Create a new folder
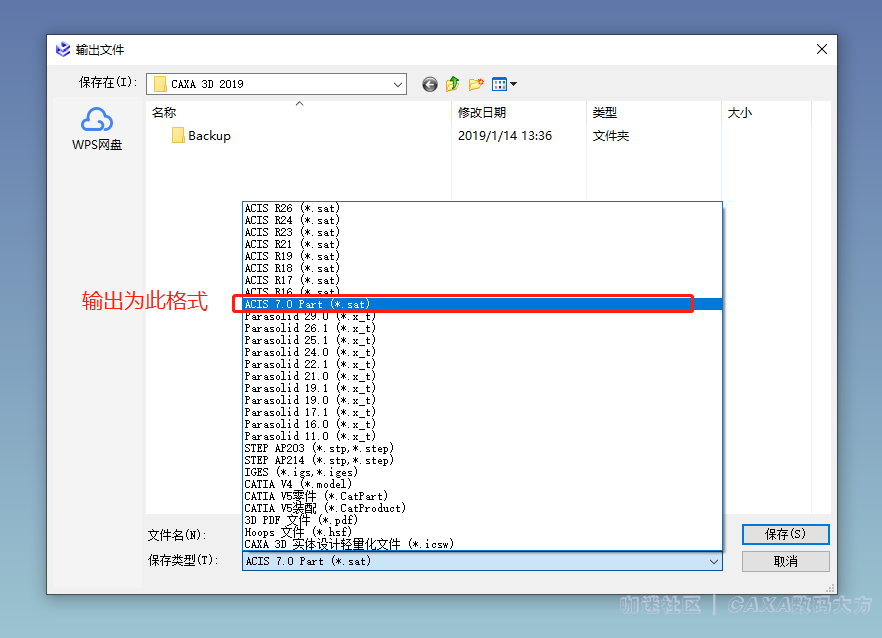 476,84
